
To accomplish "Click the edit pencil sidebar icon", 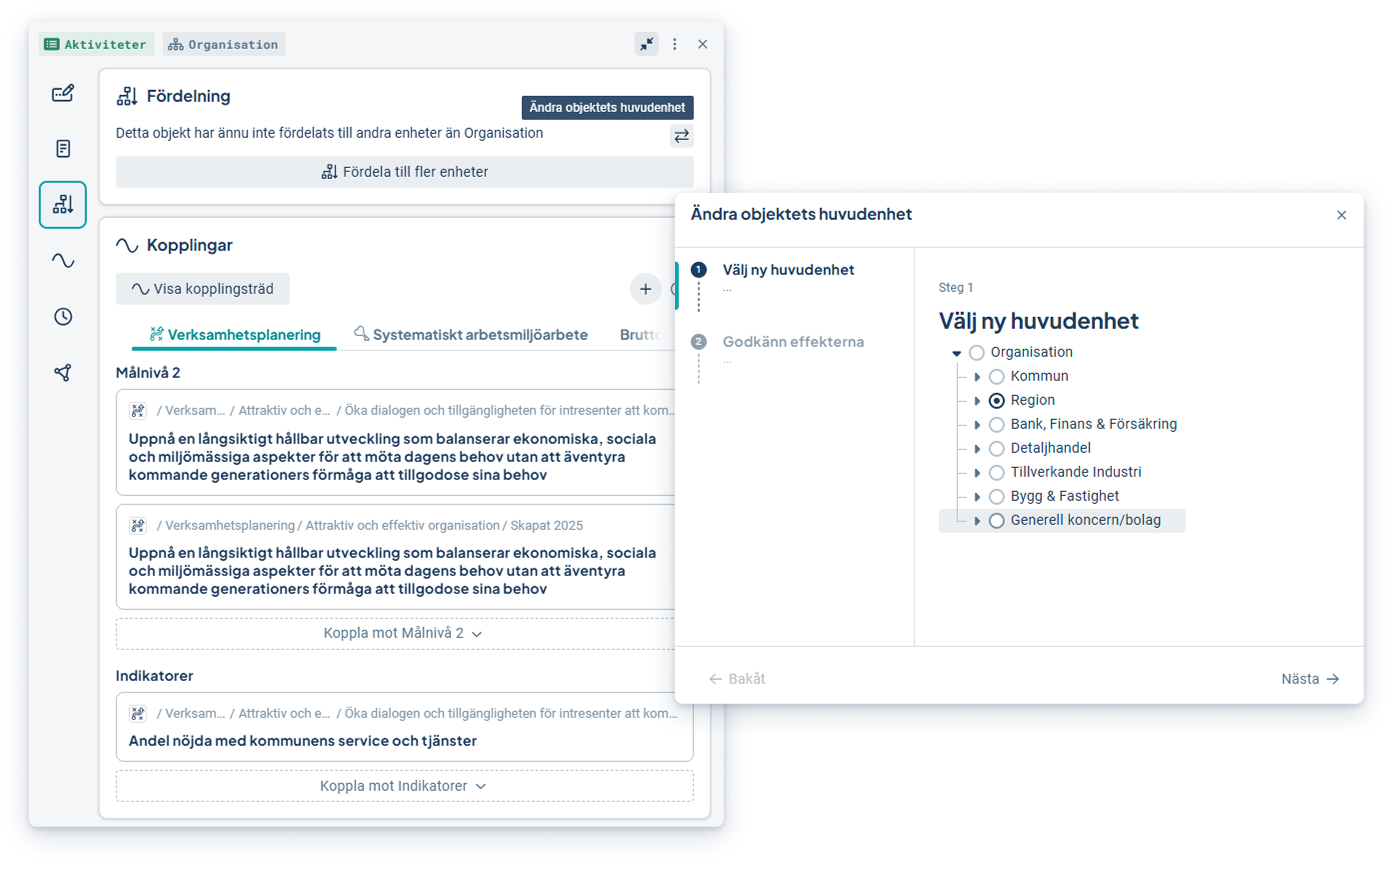I will [x=63, y=93].
